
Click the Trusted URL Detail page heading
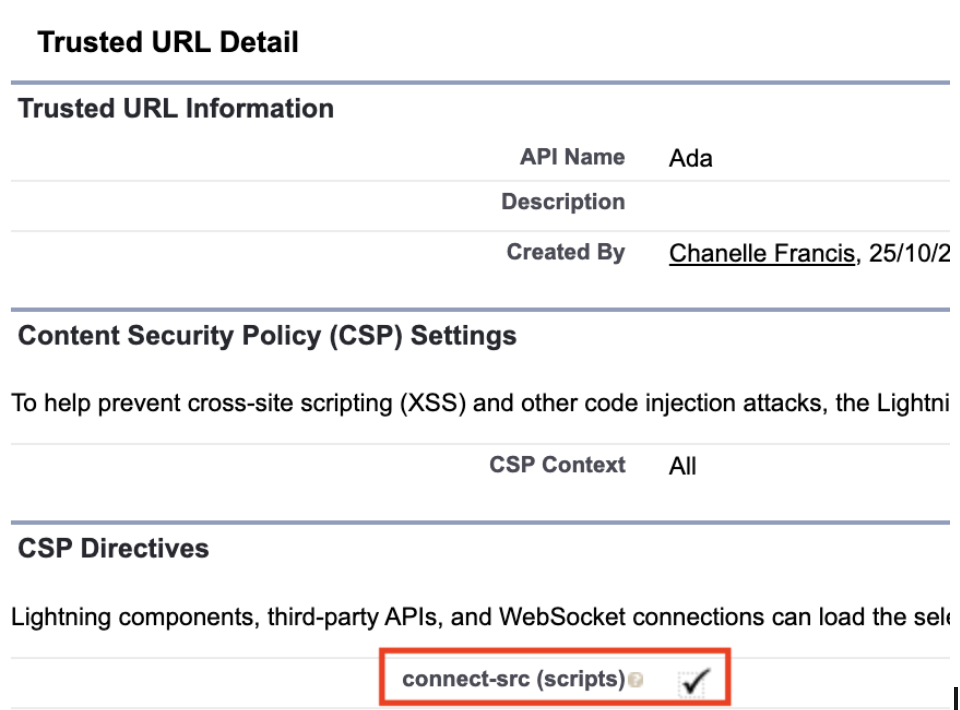point(168,42)
